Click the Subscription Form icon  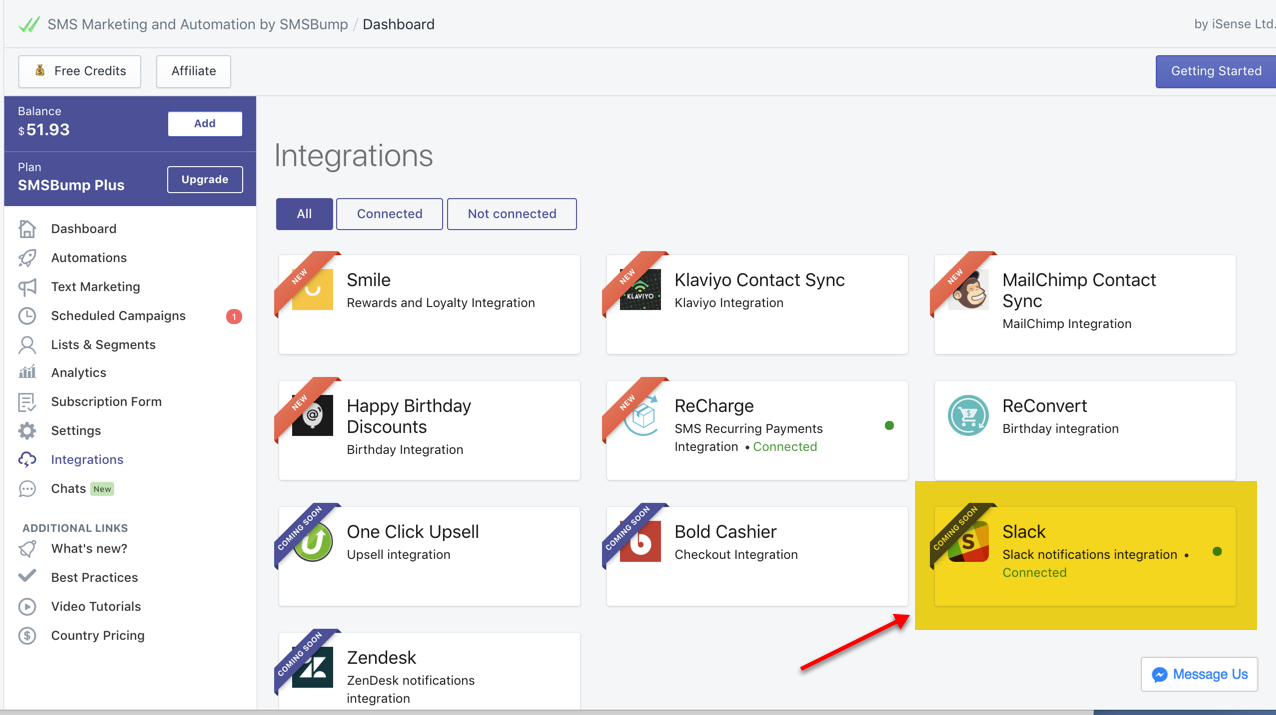click(27, 402)
